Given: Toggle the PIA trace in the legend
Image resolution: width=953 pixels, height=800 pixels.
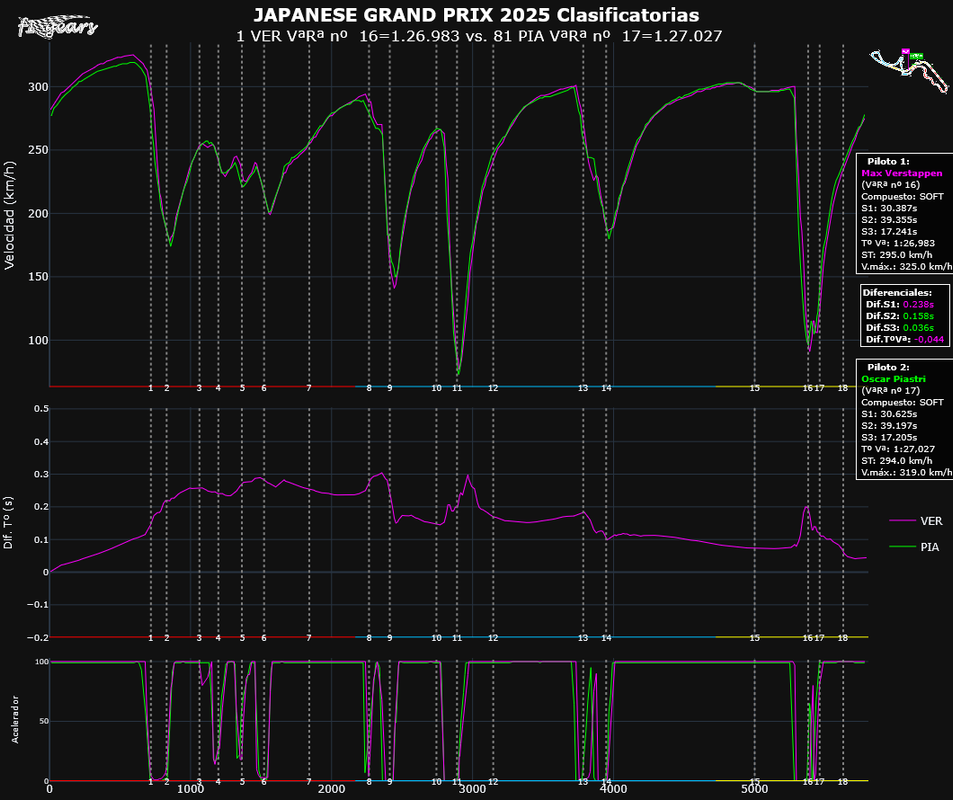Looking at the screenshot, I should coord(914,547).
